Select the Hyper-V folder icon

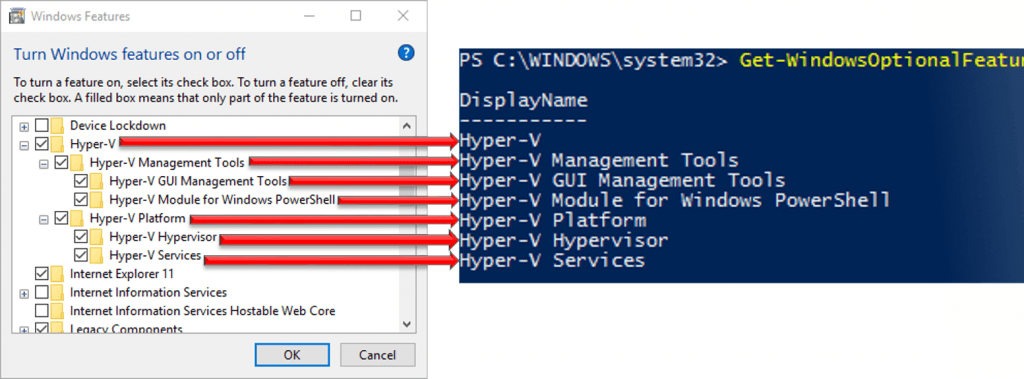click(57, 144)
